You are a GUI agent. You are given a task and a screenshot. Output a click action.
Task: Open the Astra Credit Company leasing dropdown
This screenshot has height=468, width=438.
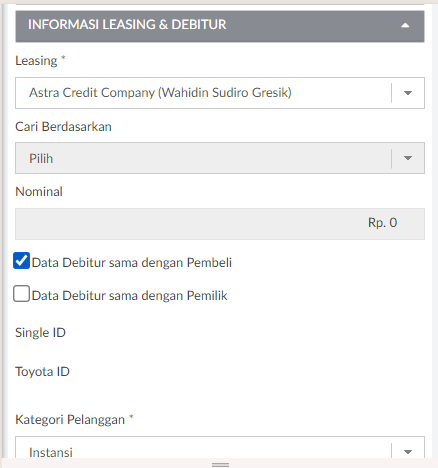(x=220, y=93)
